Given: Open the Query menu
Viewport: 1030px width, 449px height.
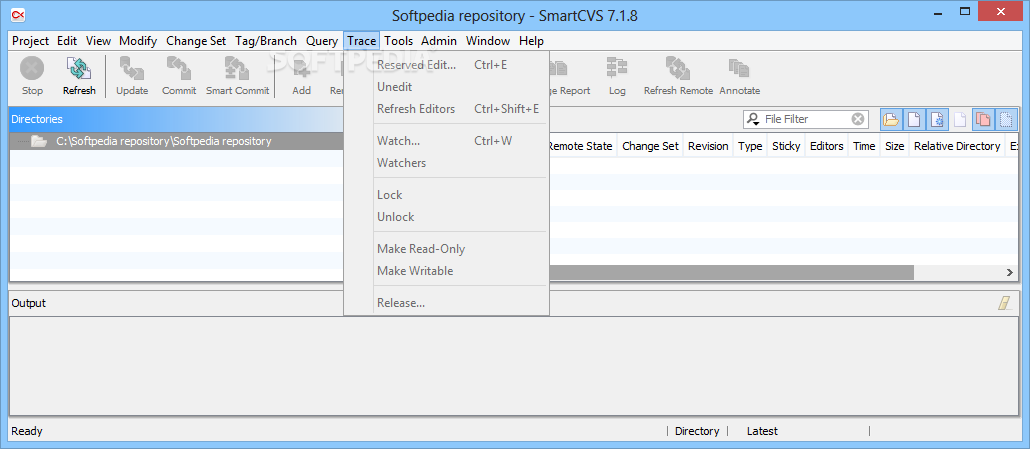Looking at the screenshot, I should [322, 41].
